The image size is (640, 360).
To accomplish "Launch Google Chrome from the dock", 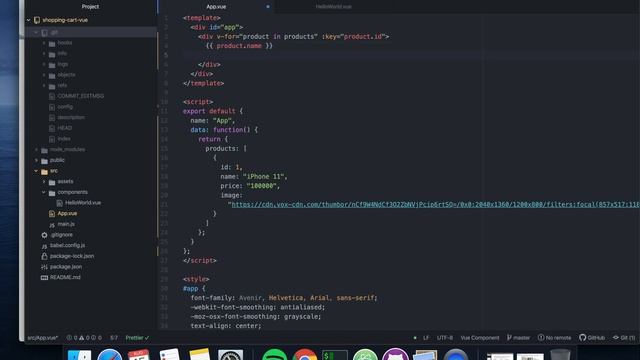I will [304, 355].
